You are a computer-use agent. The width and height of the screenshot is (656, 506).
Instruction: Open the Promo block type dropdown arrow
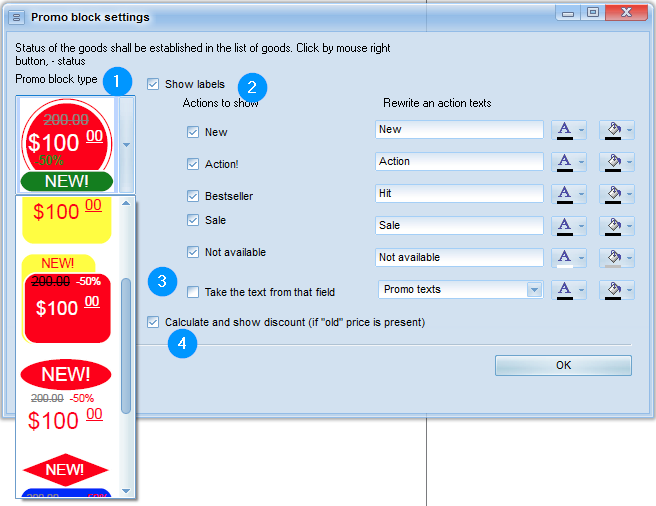[126, 145]
